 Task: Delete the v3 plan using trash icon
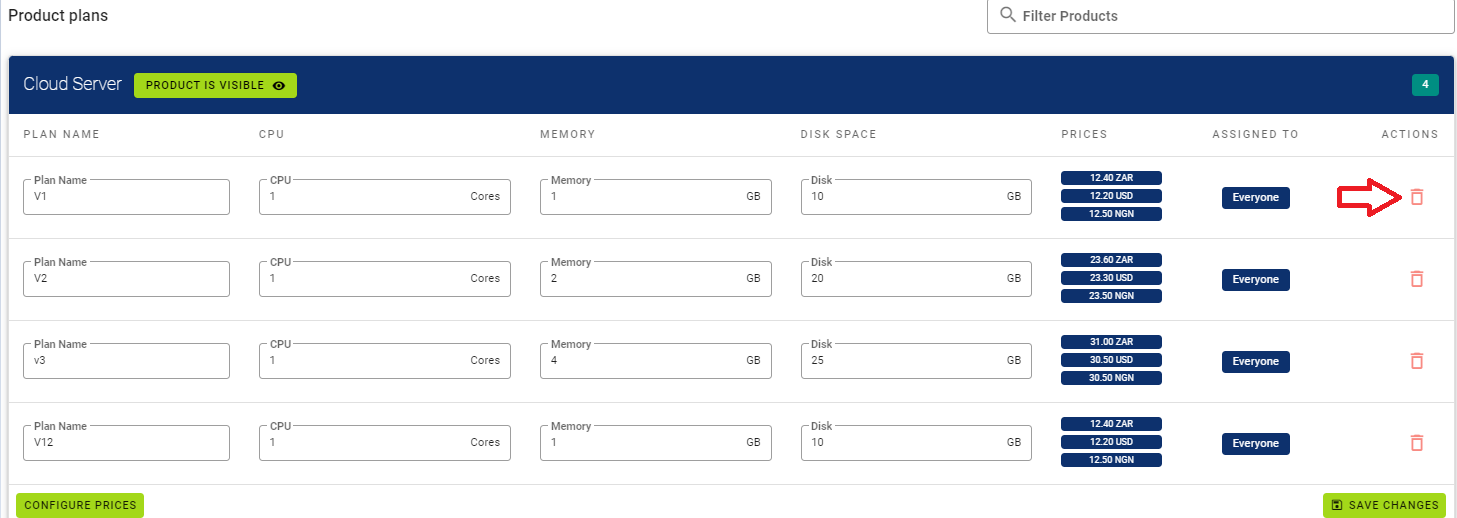point(1416,361)
